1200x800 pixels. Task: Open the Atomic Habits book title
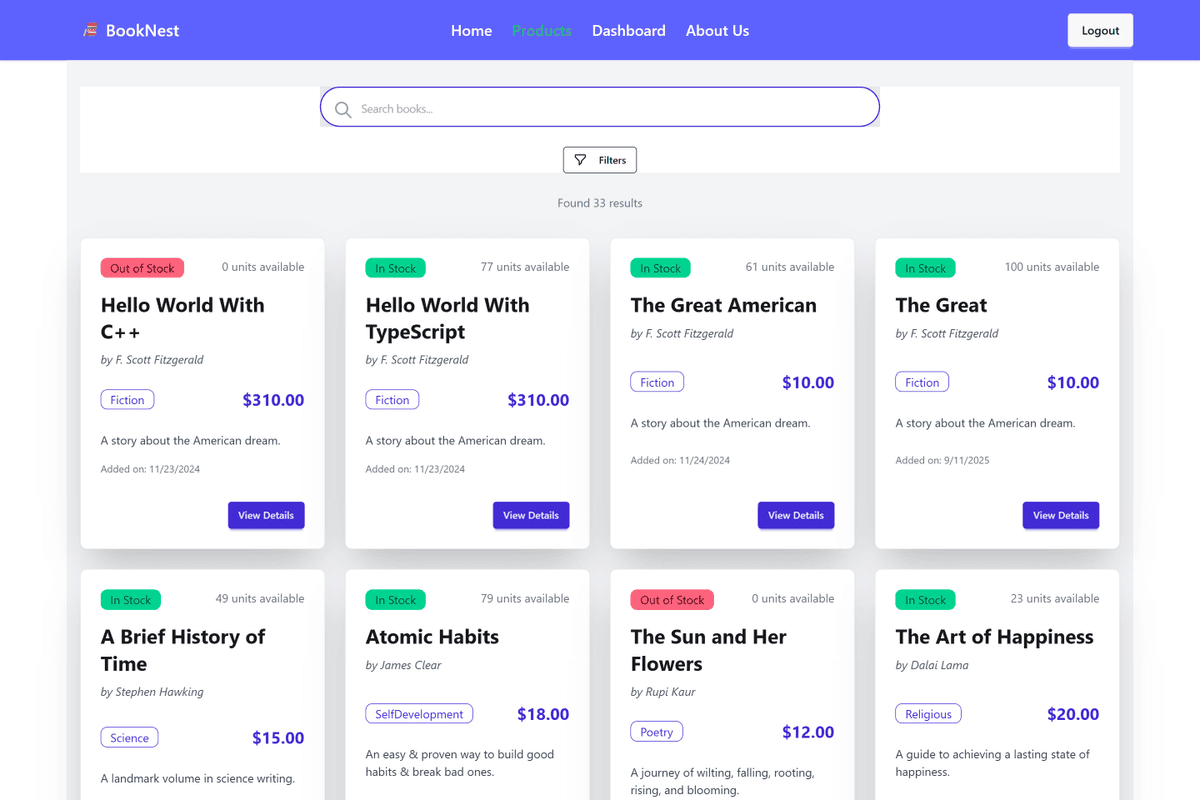click(x=432, y=637)
